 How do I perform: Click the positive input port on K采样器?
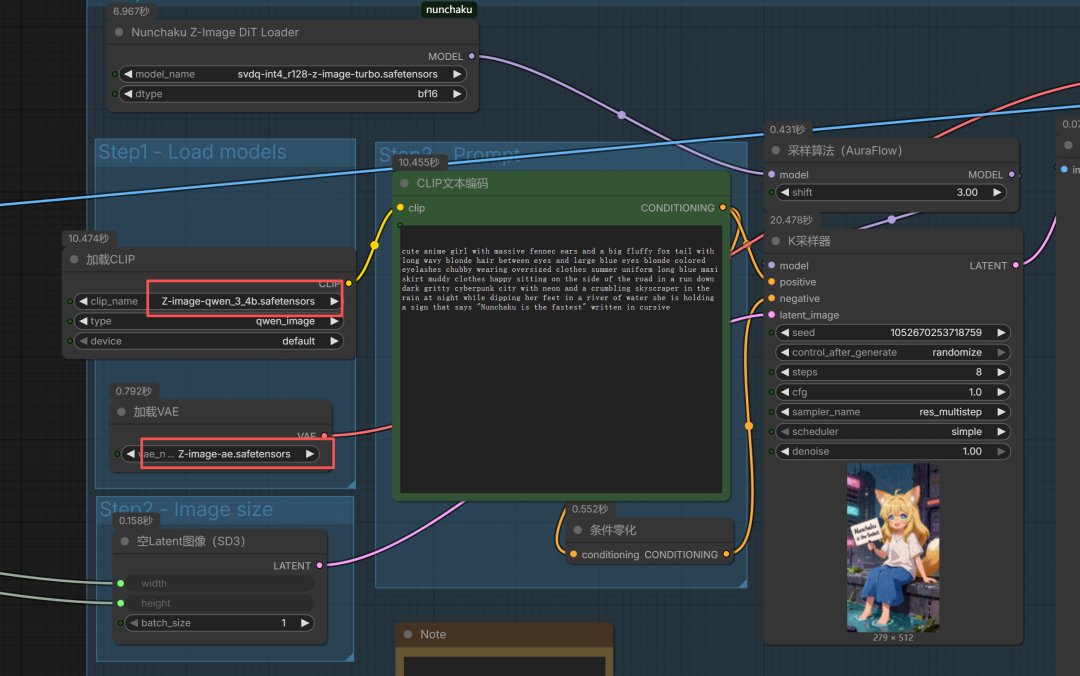(771, 283)
